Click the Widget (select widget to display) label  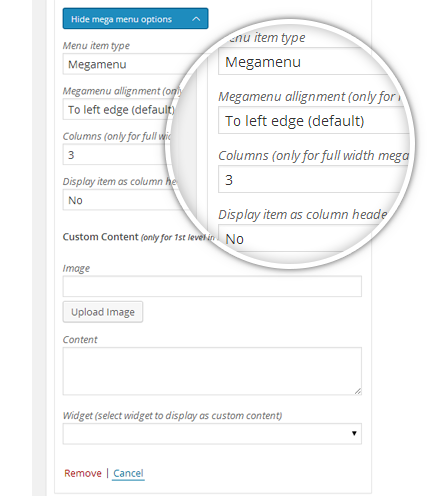click(x=172, y=415)
